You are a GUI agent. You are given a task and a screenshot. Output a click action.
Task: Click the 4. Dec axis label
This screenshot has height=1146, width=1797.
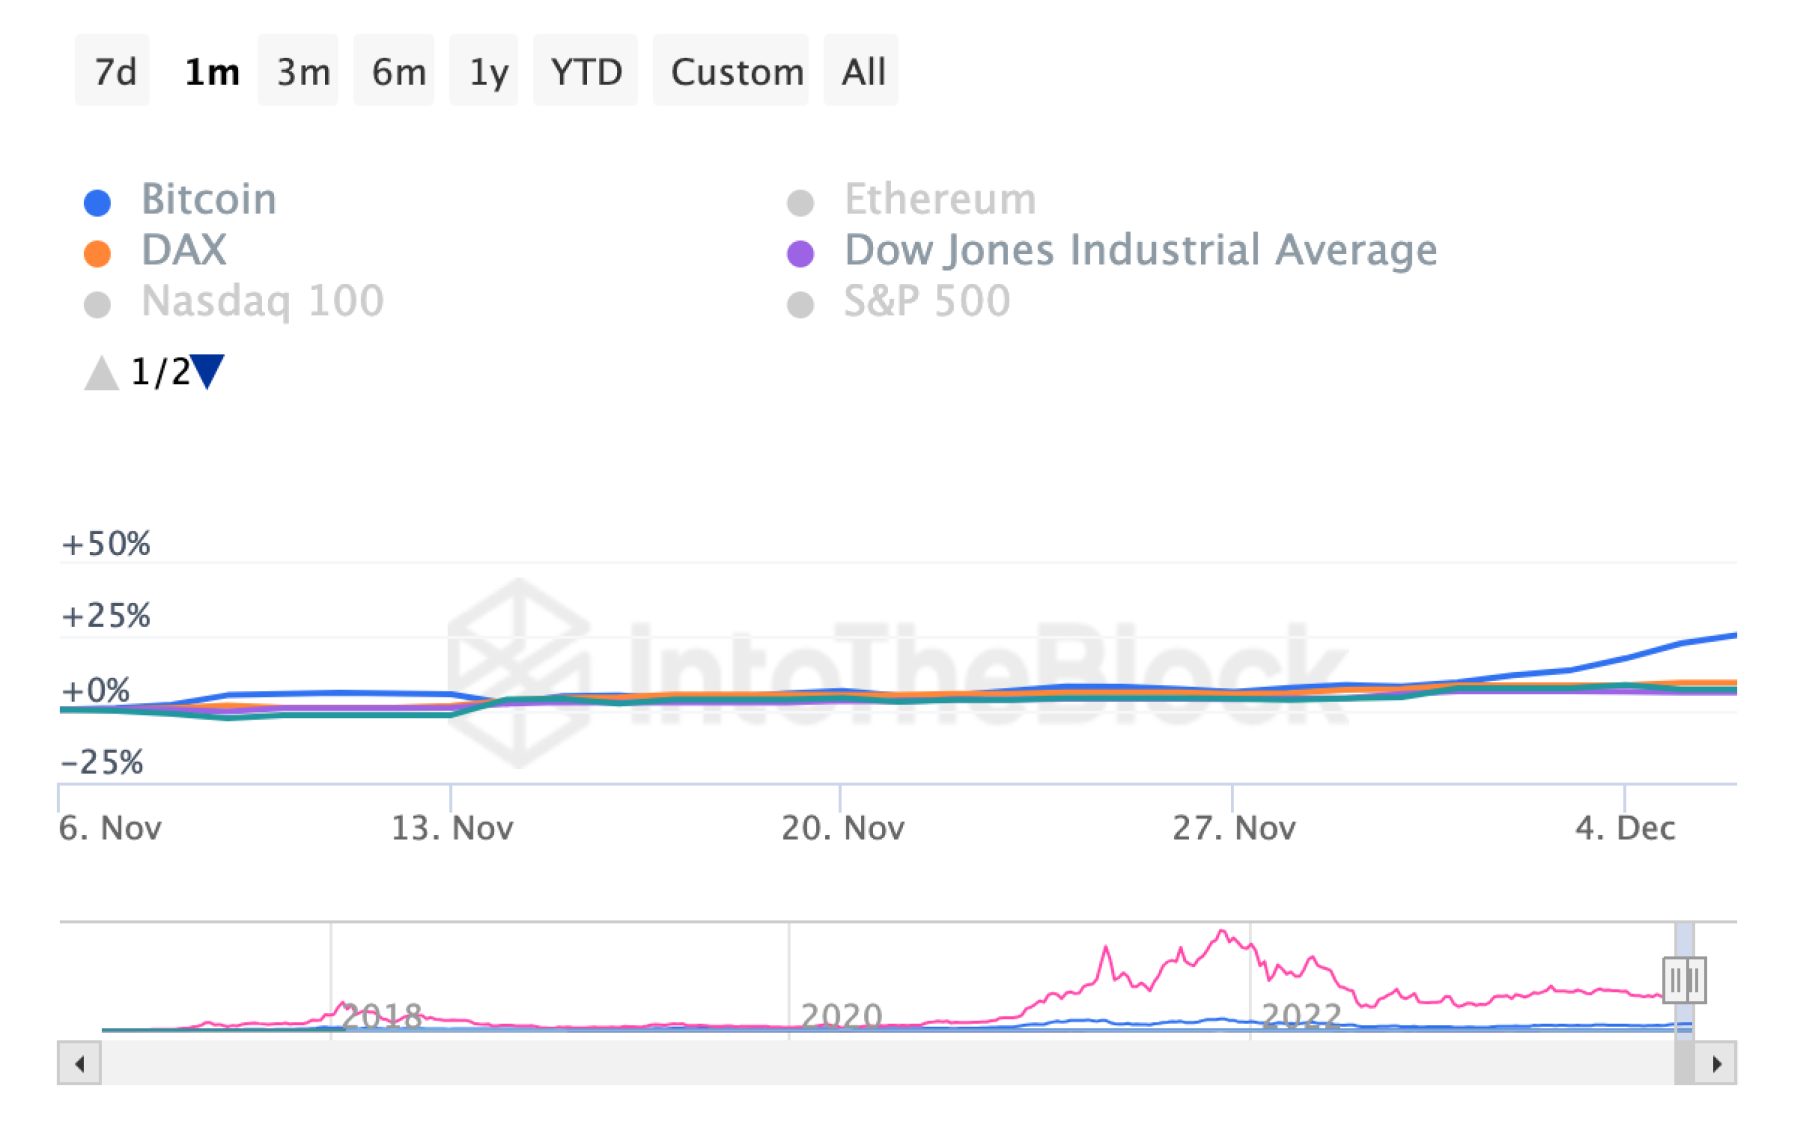click(x=1625, y=828)
